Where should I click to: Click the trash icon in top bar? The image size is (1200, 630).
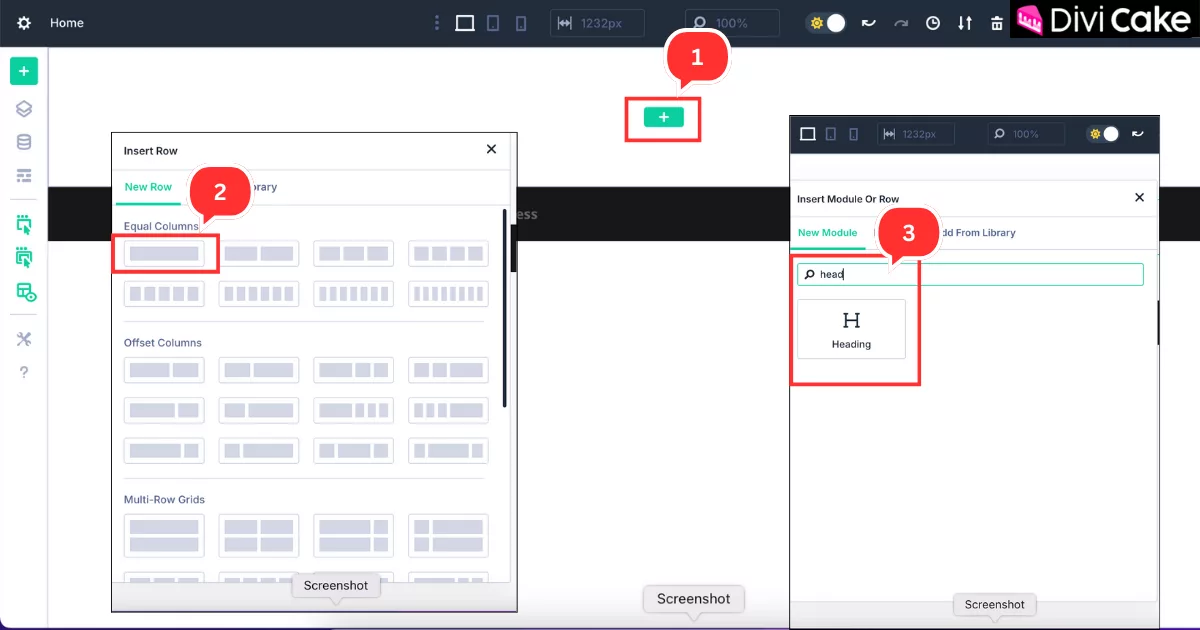pyautogui.click(x=997, y=23)
